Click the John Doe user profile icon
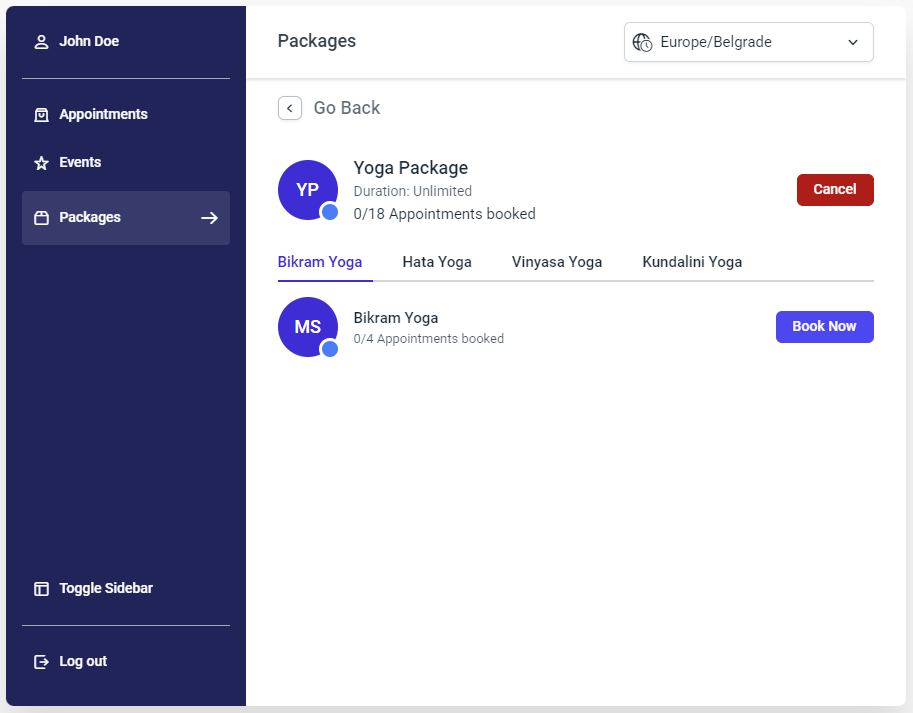The image size is (913, 713). point(41,42)
